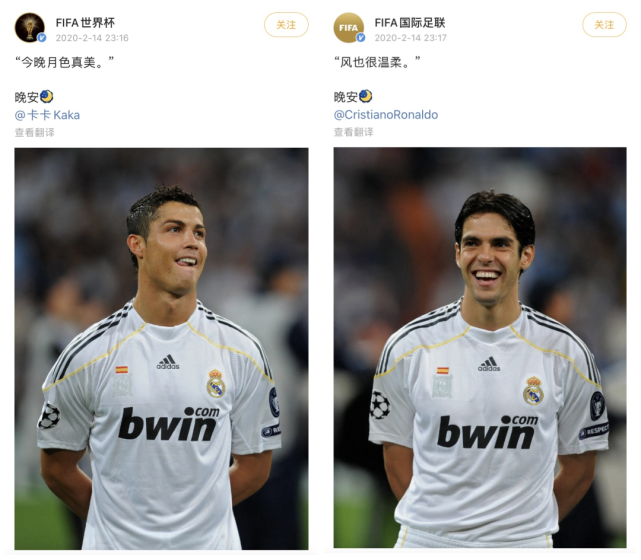Click verified badge on FIFA 国际足联 avatar
The height and width of the screenshot is (560, 641).
coord(361,38)
